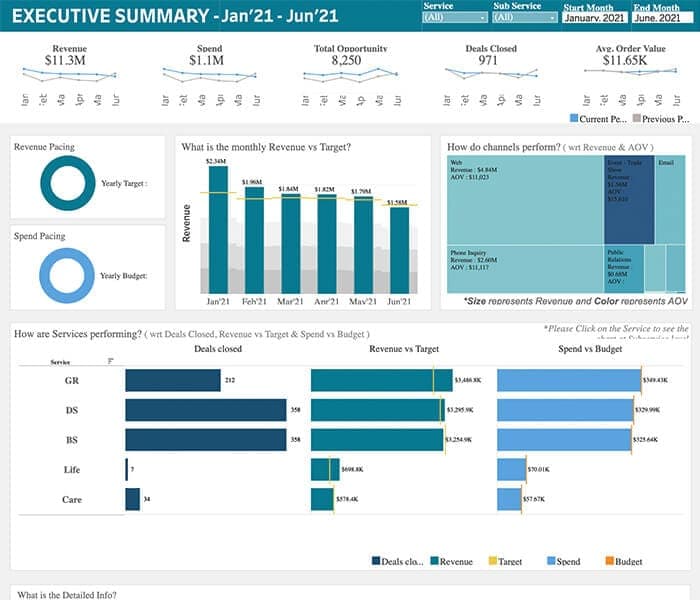Click the Revenue vs Target column header
This screenshot has height=600, width=700.
click(x=404, y=349)
